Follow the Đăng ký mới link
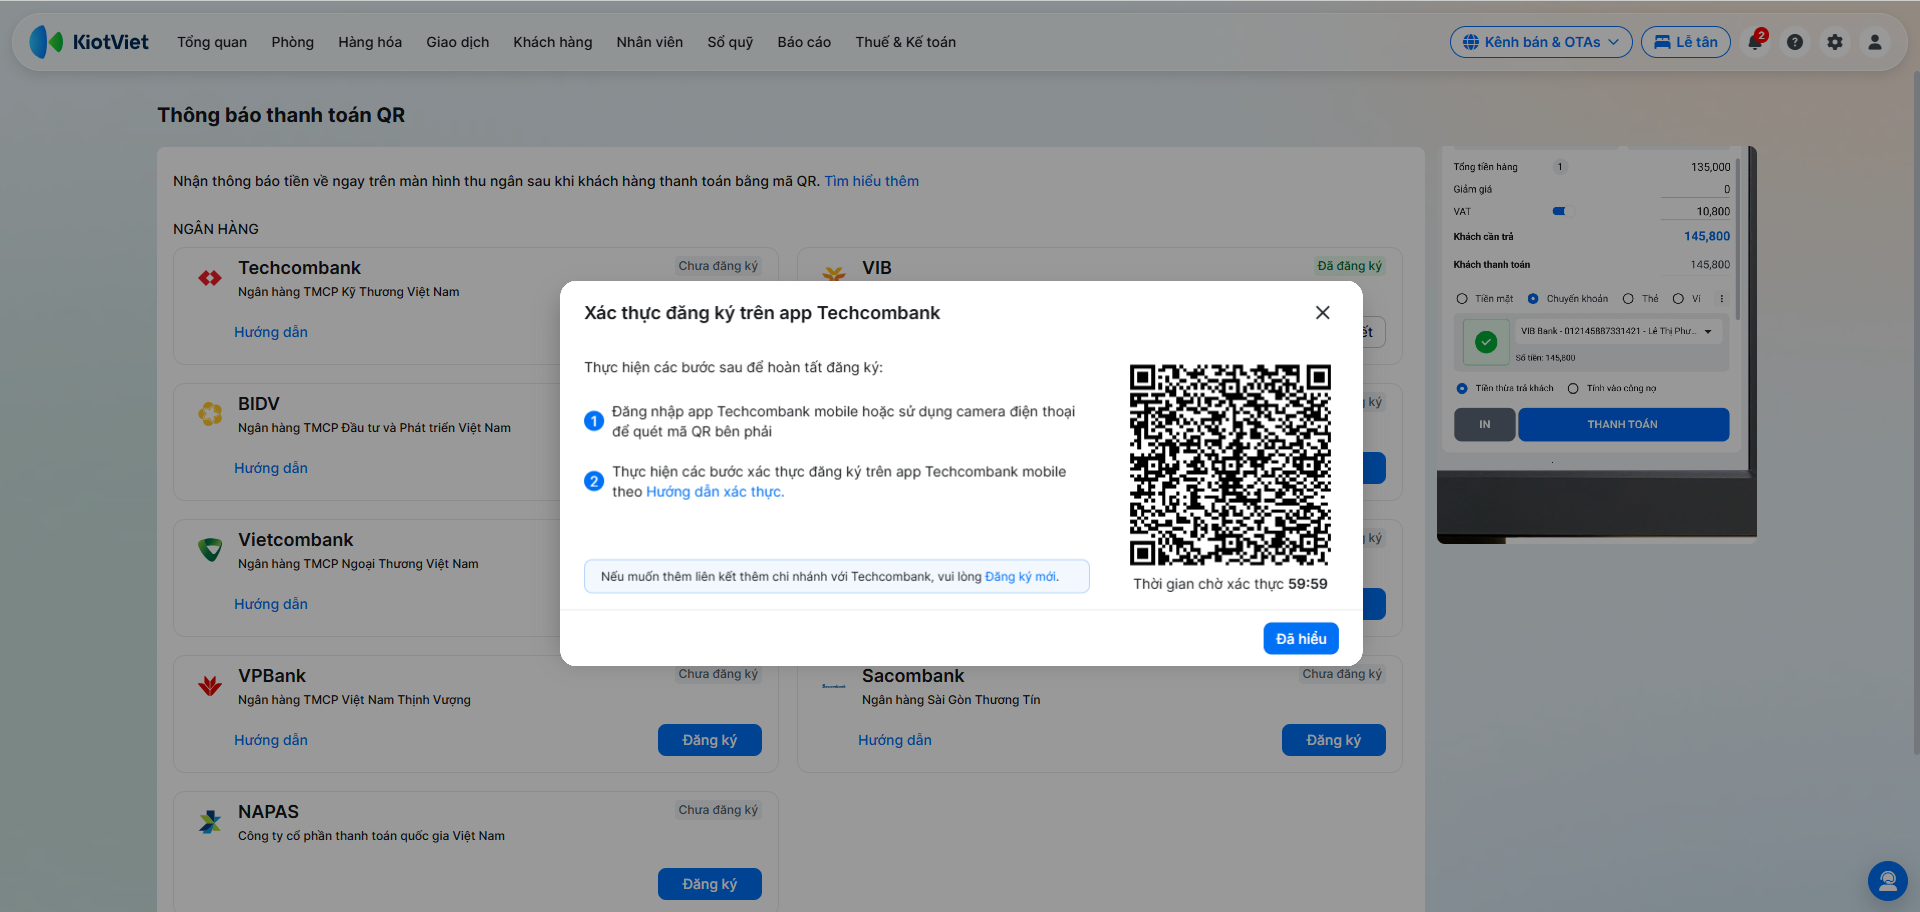1920x912 pixels. pyautogui.click(x=1020, y=577)
